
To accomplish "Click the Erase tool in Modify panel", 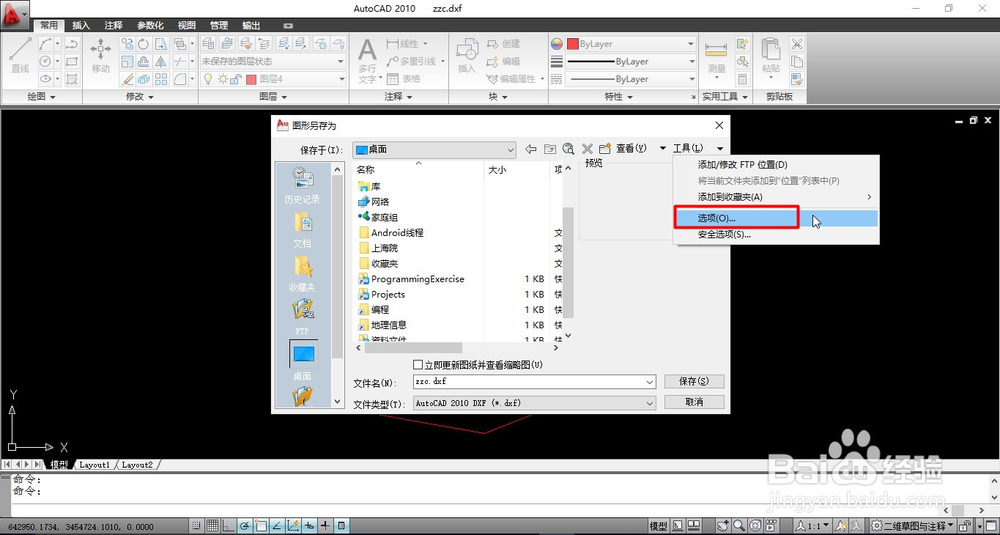I will 127,79.
